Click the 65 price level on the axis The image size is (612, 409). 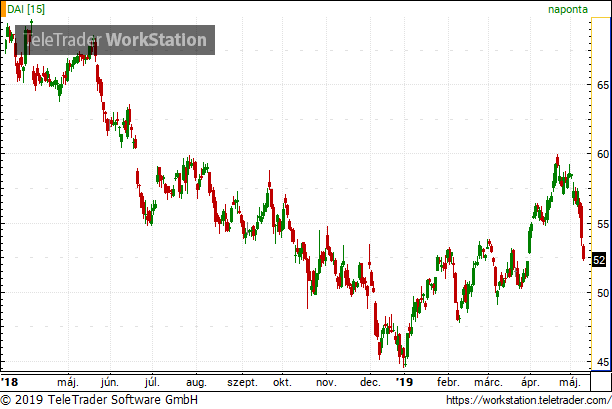click(x=603, y=85)
